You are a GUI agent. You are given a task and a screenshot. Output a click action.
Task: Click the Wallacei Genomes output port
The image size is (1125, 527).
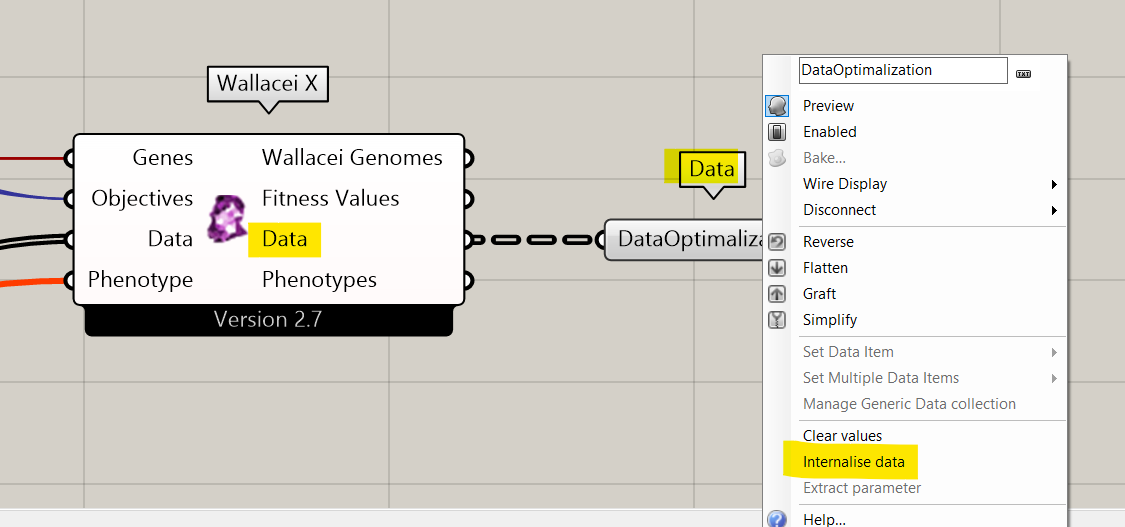pos(467,158)
